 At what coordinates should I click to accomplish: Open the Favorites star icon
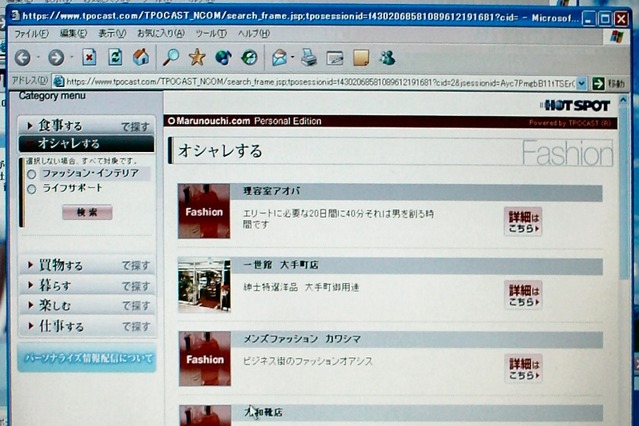click(197, 57)
